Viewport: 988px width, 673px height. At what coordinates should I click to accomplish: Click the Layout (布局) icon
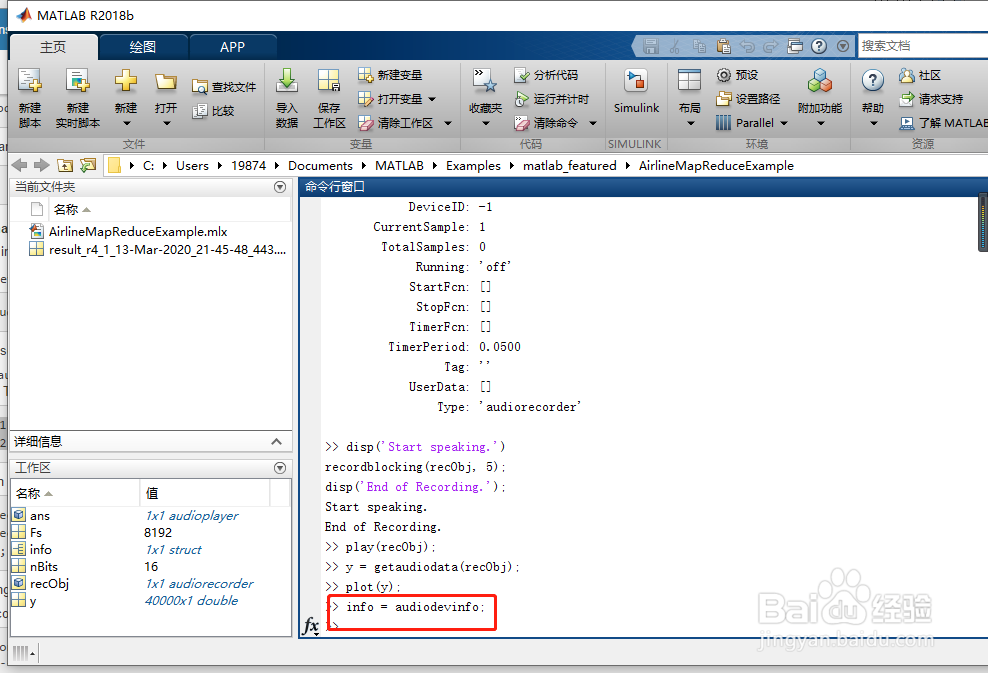pos(689,81)
